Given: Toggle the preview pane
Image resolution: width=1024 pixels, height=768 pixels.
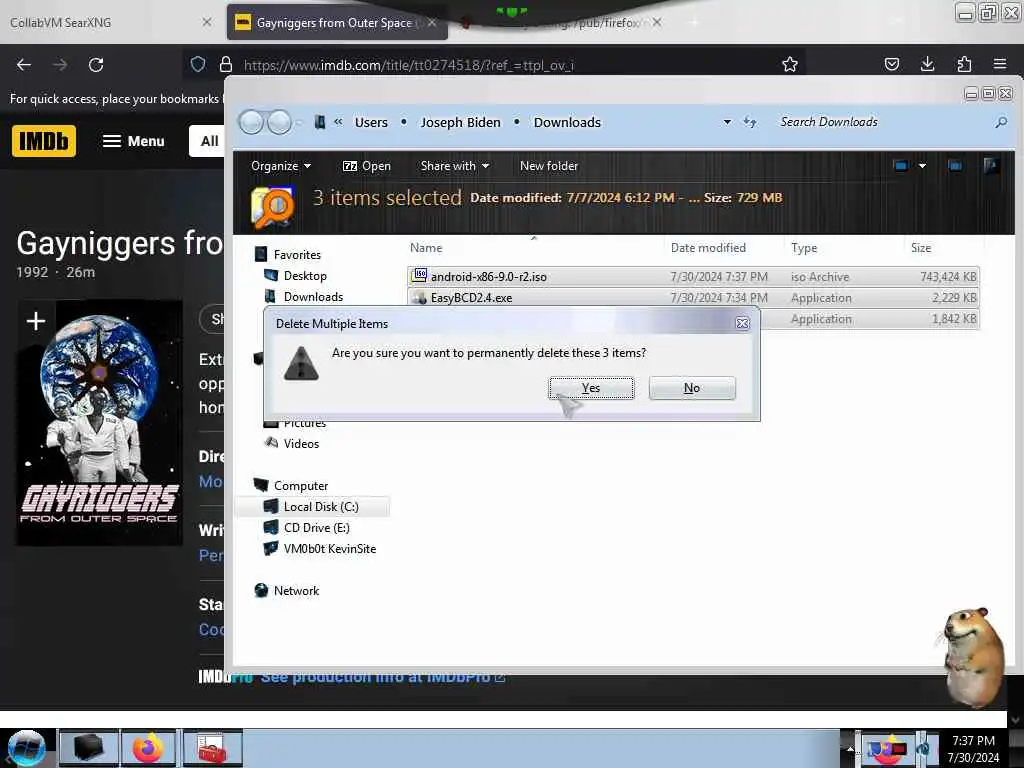Looking at the screenshot, I should [x=955, y=166].
